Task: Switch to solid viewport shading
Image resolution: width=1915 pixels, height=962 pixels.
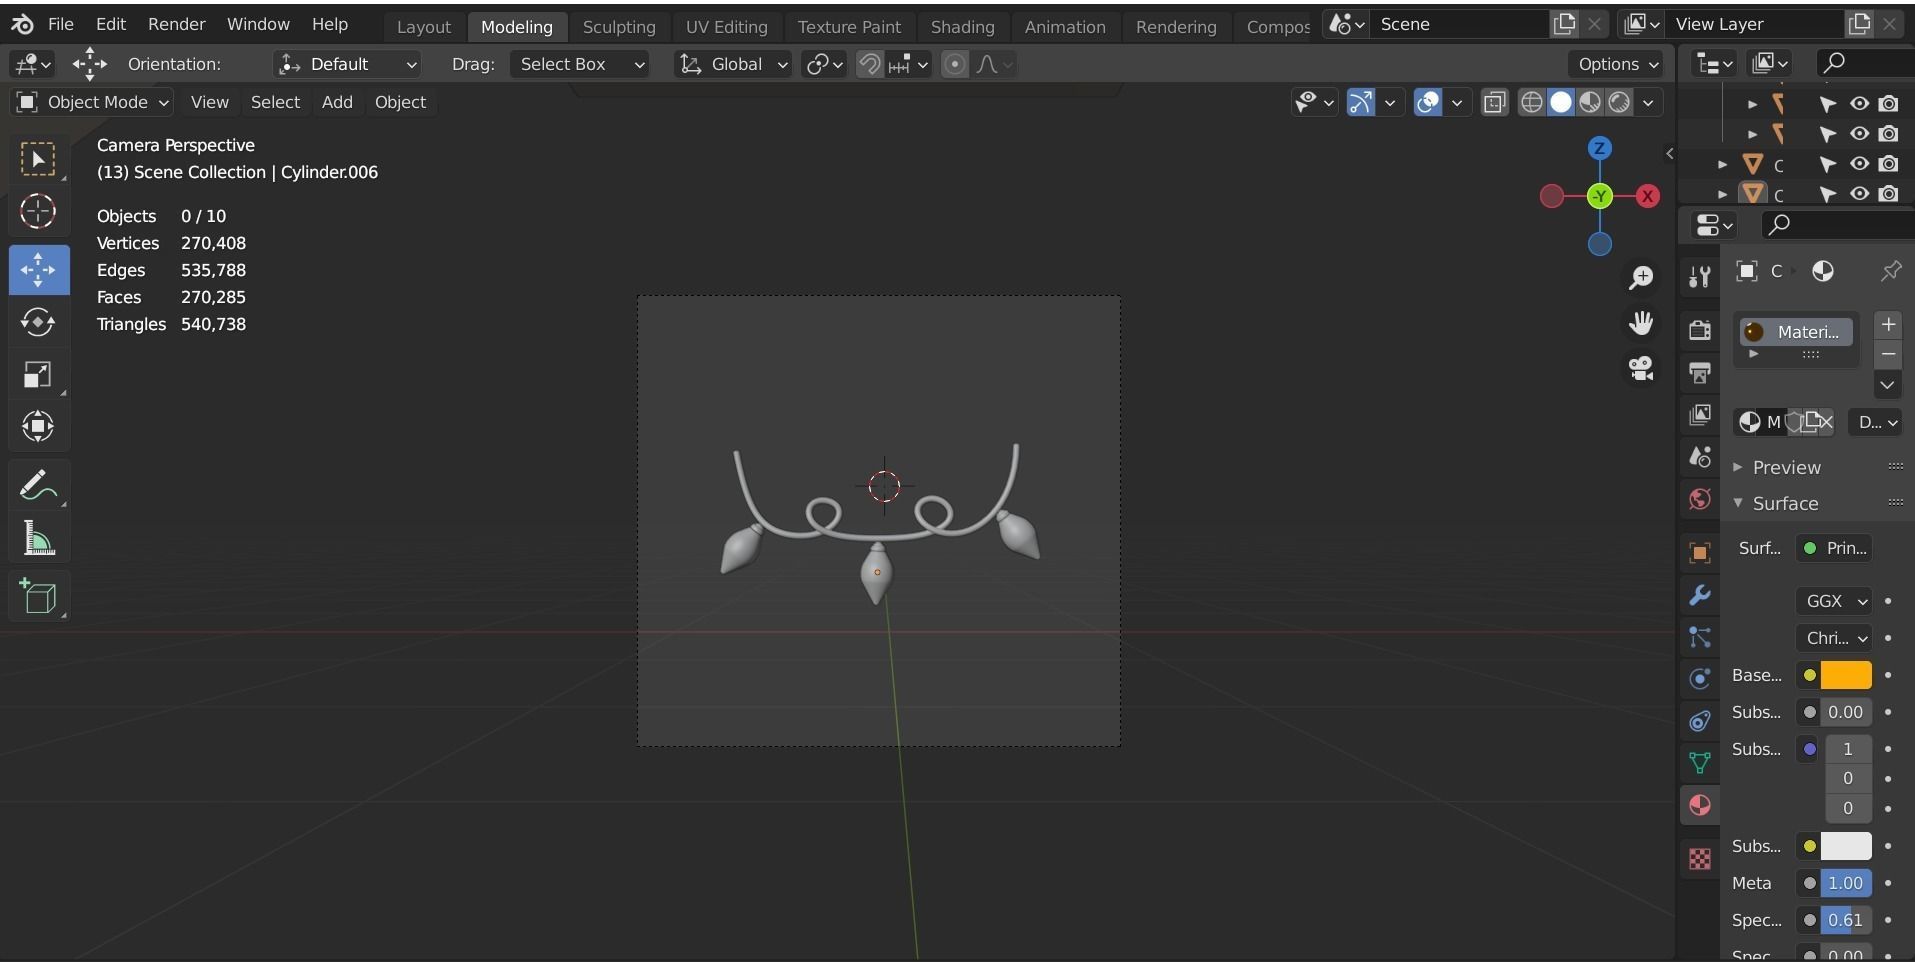Action: (x=1560, y=102)
